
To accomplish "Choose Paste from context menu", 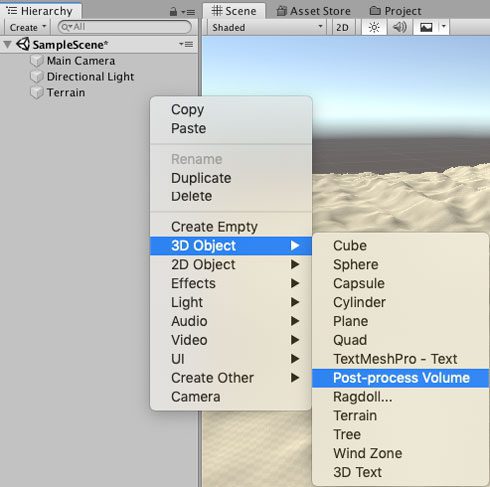I will pyautogui.click(x=231, y=128).
